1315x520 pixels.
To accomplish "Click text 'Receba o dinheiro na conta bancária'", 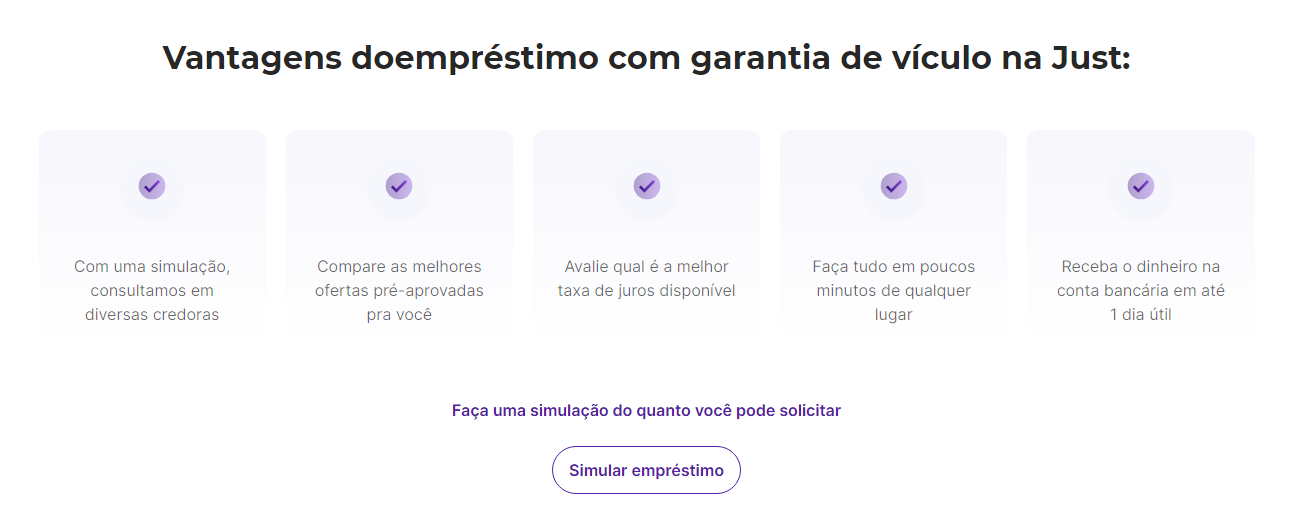I will 1141,279.
